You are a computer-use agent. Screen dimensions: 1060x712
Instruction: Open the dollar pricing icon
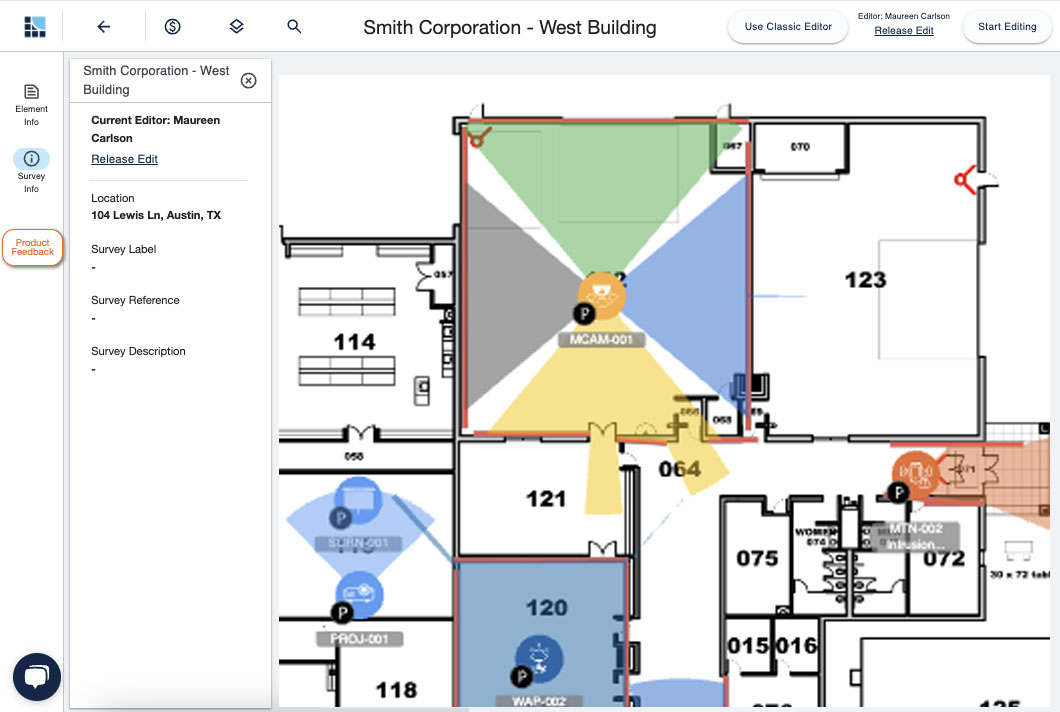[x=172, y=26]
